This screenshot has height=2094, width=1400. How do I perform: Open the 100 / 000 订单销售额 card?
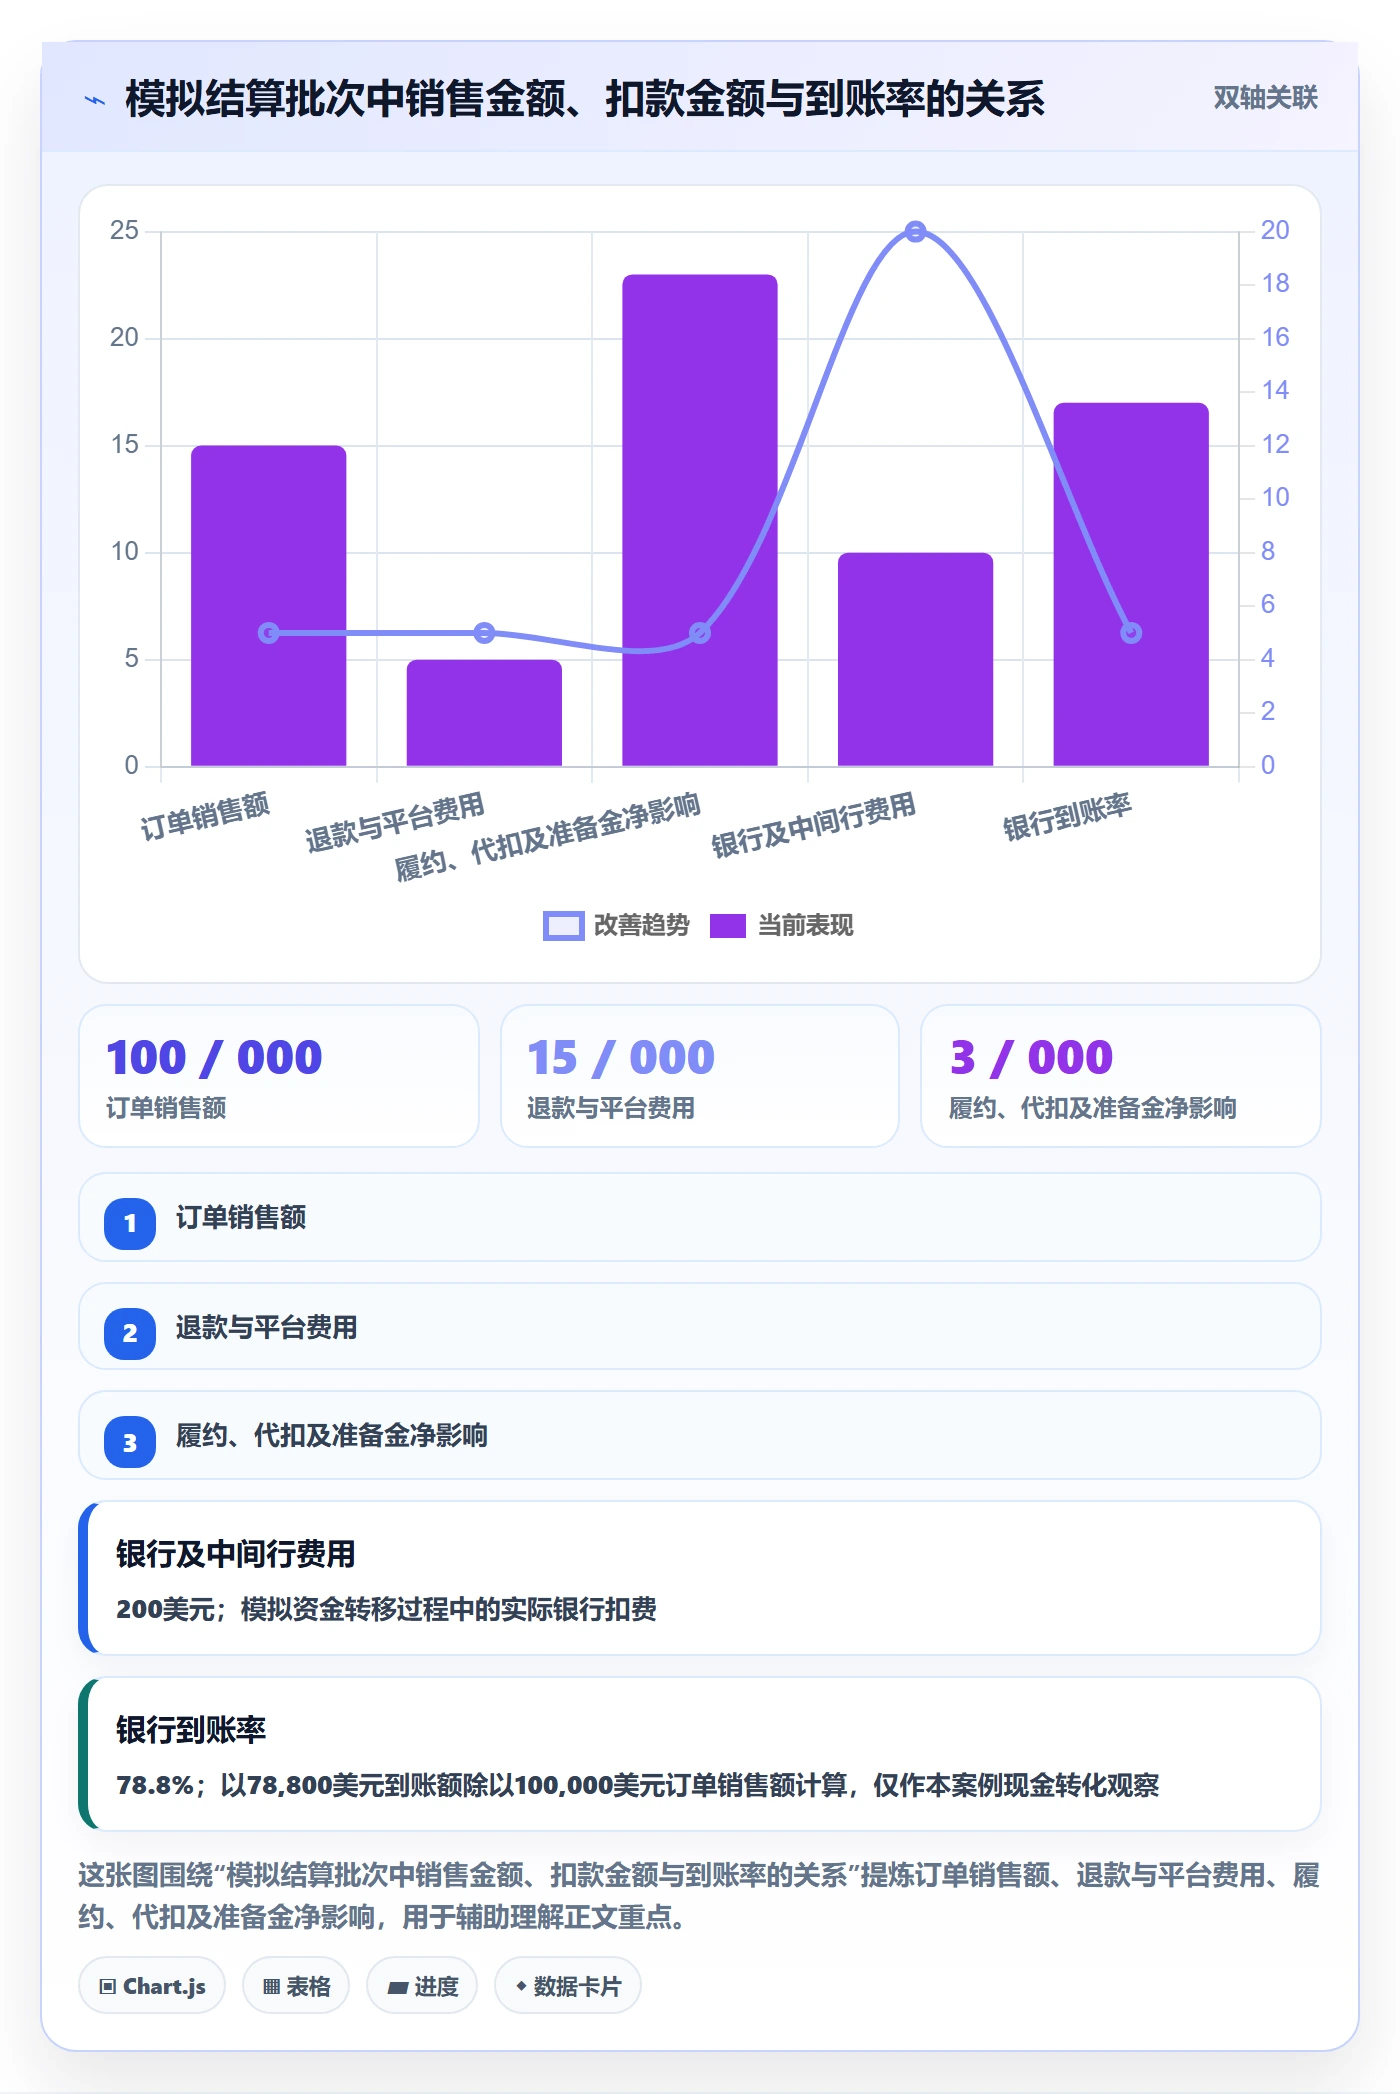point(279,1076)
